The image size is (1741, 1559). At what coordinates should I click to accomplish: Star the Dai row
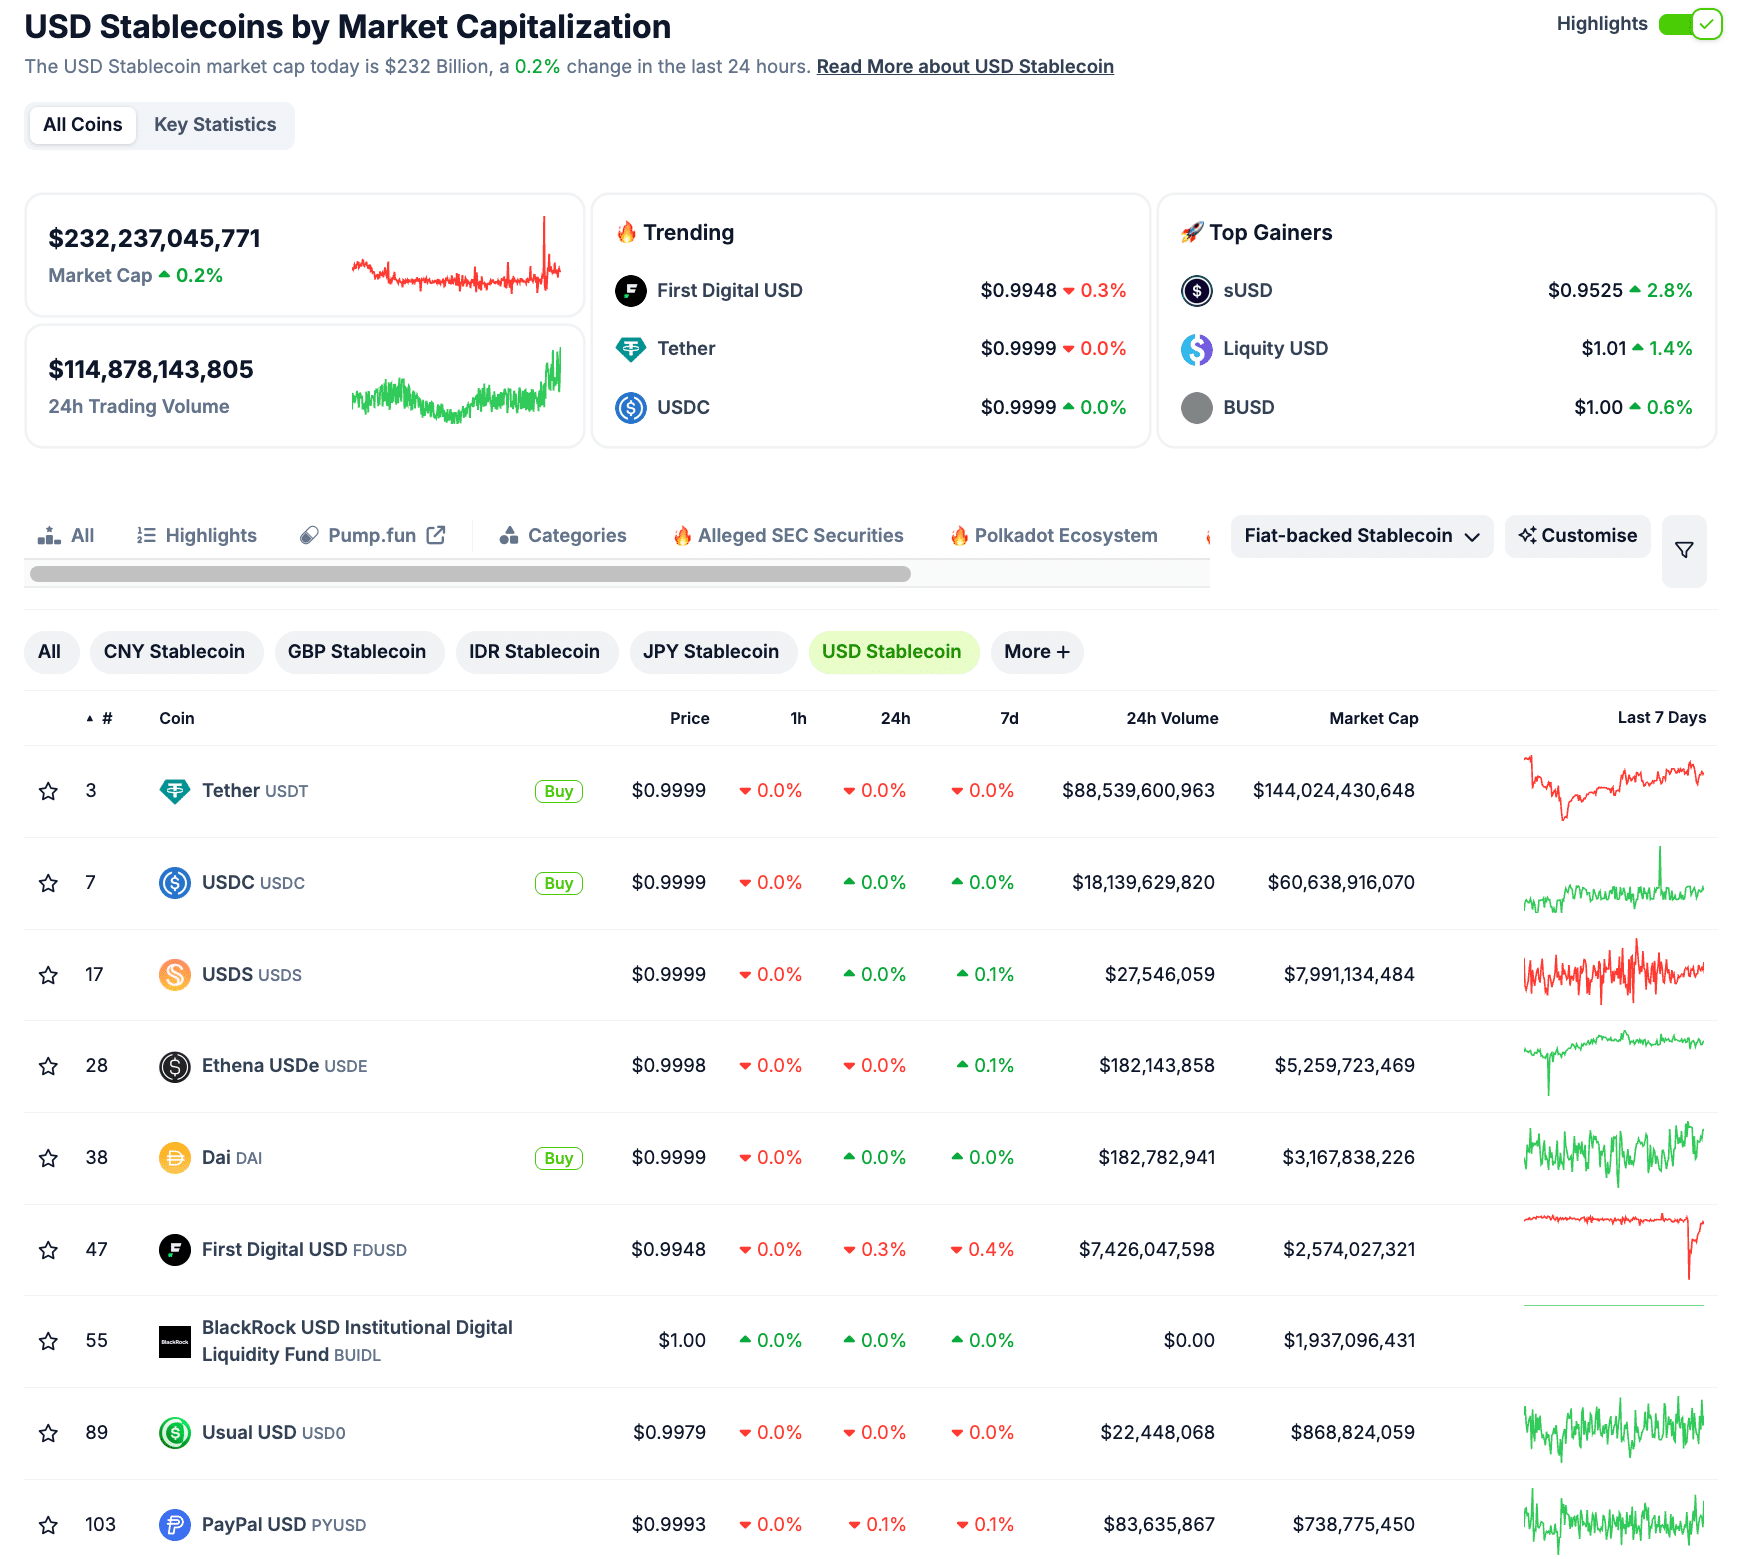48,1158
